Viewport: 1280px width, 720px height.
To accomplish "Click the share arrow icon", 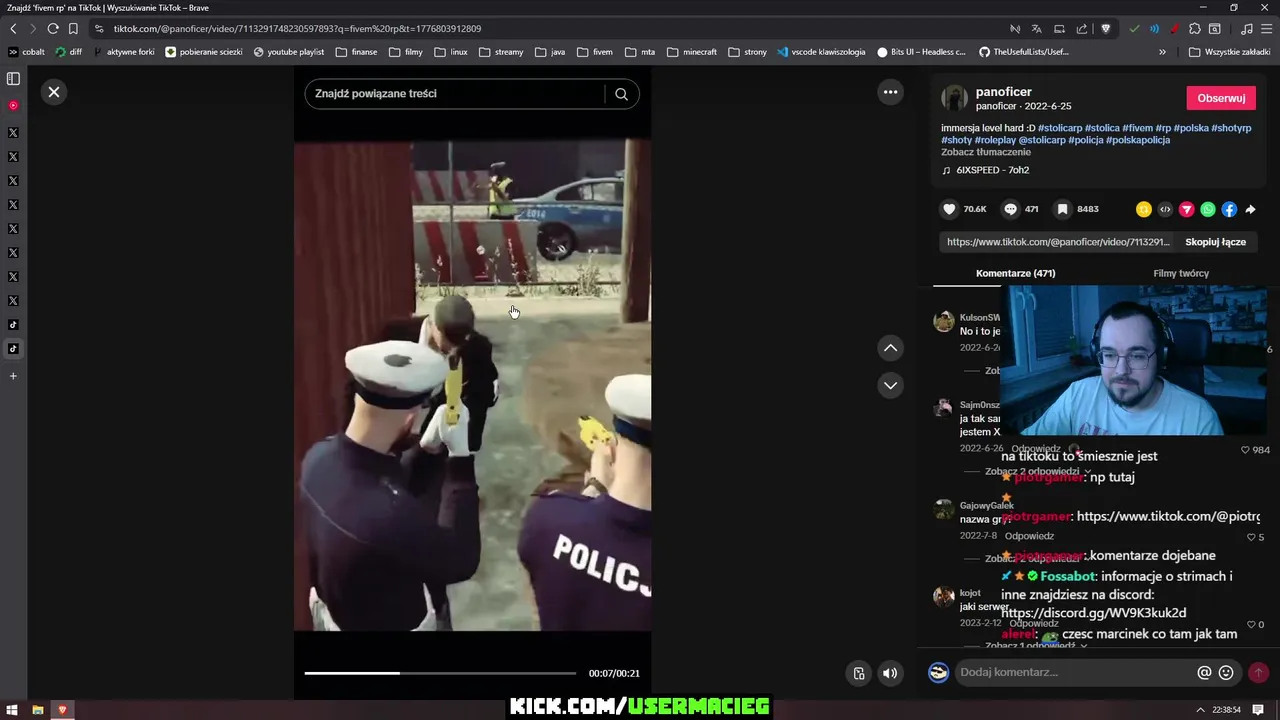I will 1250,209.
